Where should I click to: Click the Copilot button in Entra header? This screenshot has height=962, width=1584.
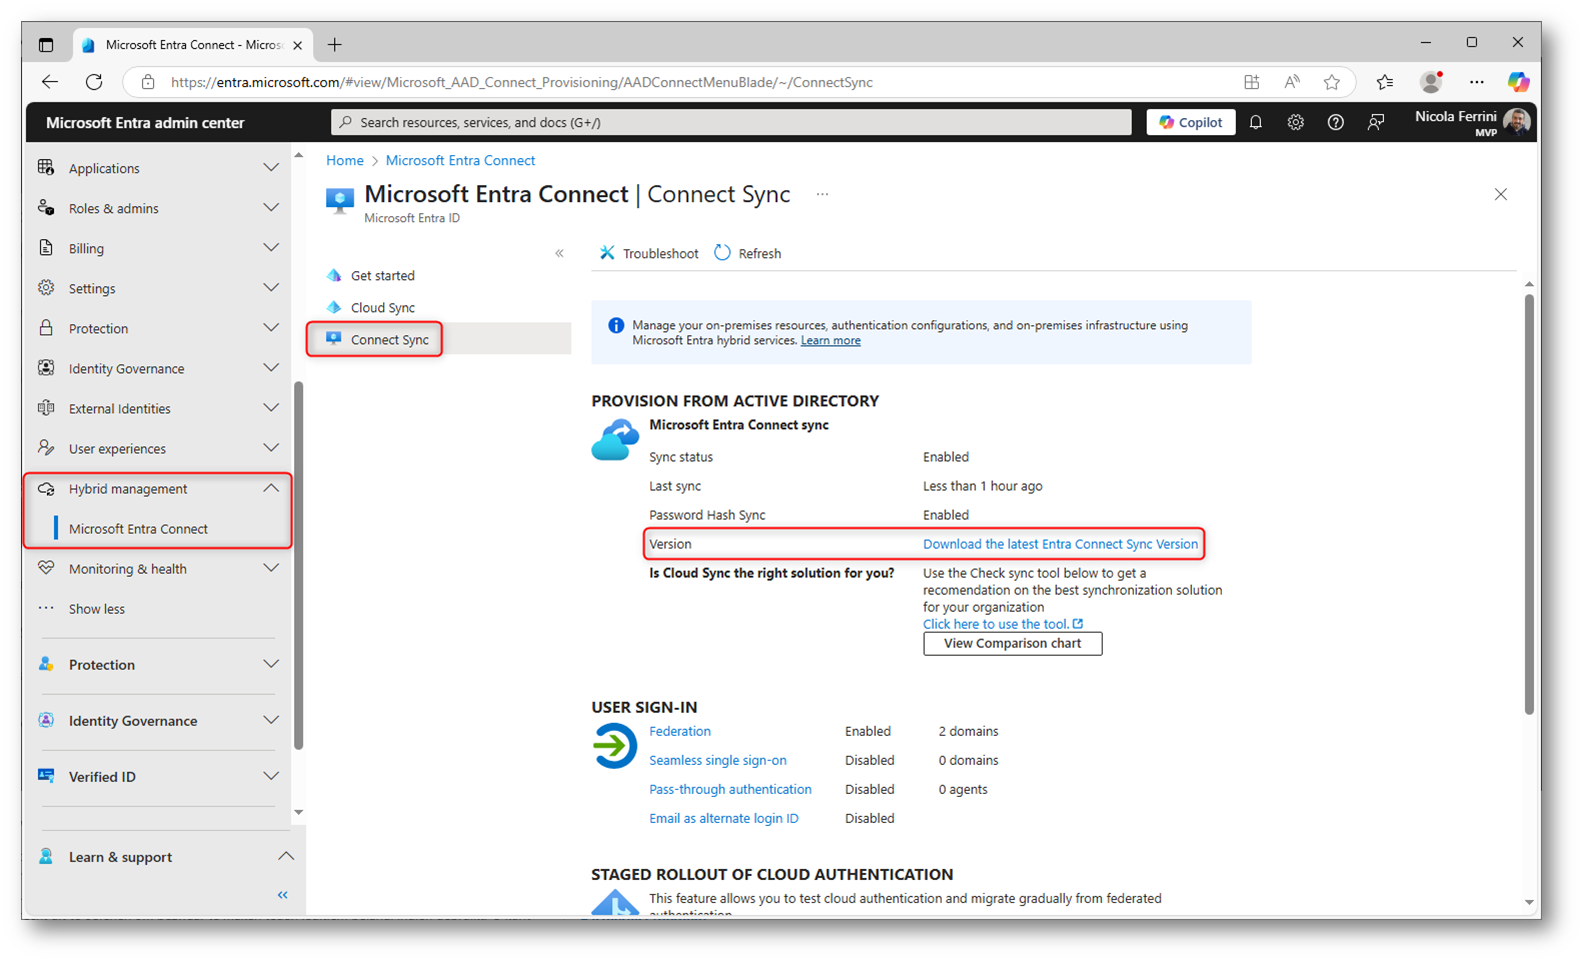click(x=1191, y=122)
